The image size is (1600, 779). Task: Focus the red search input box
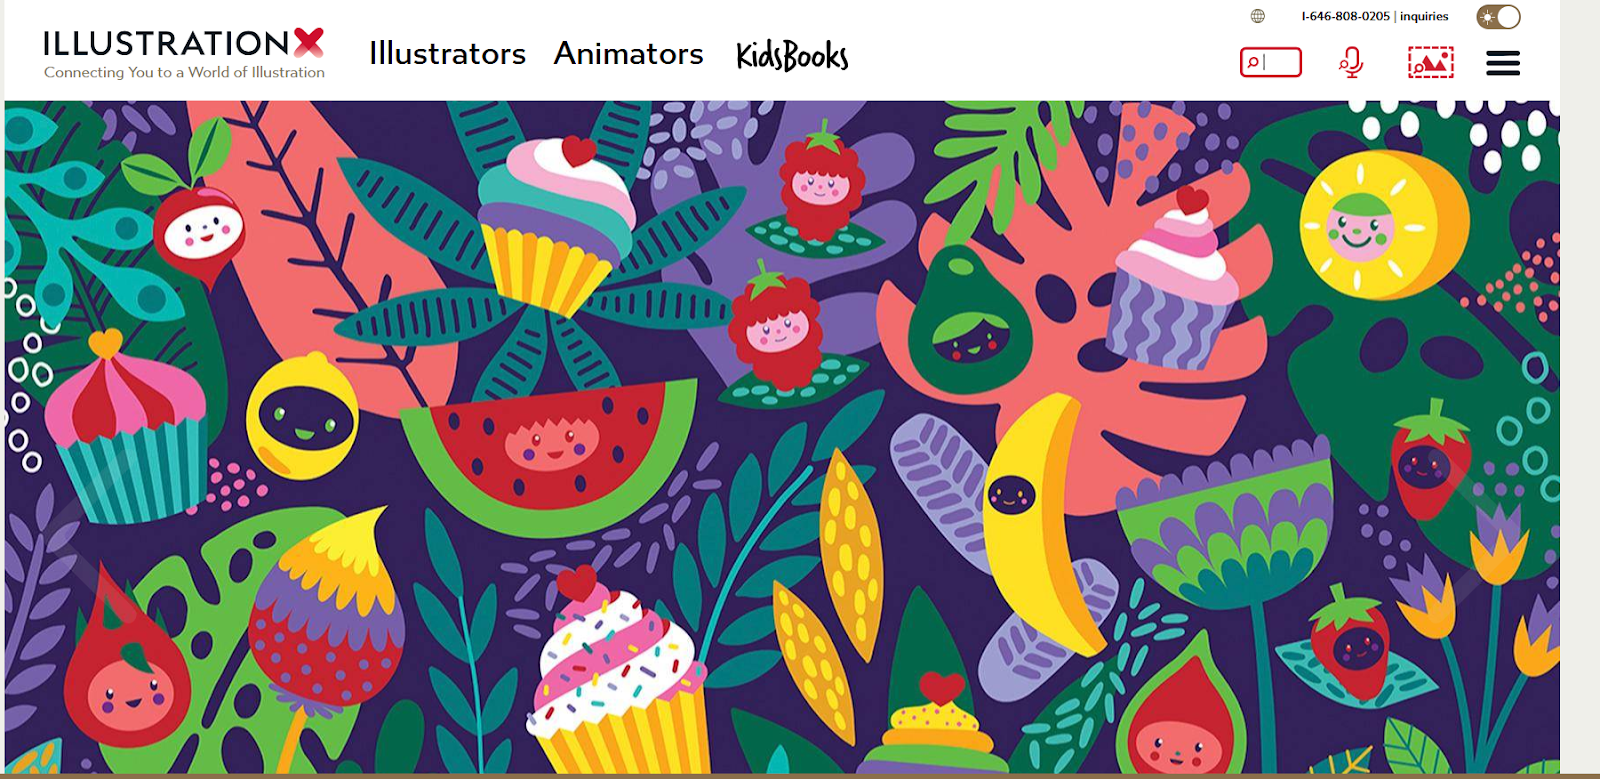pyautogui.click(x=1270, y=62)
